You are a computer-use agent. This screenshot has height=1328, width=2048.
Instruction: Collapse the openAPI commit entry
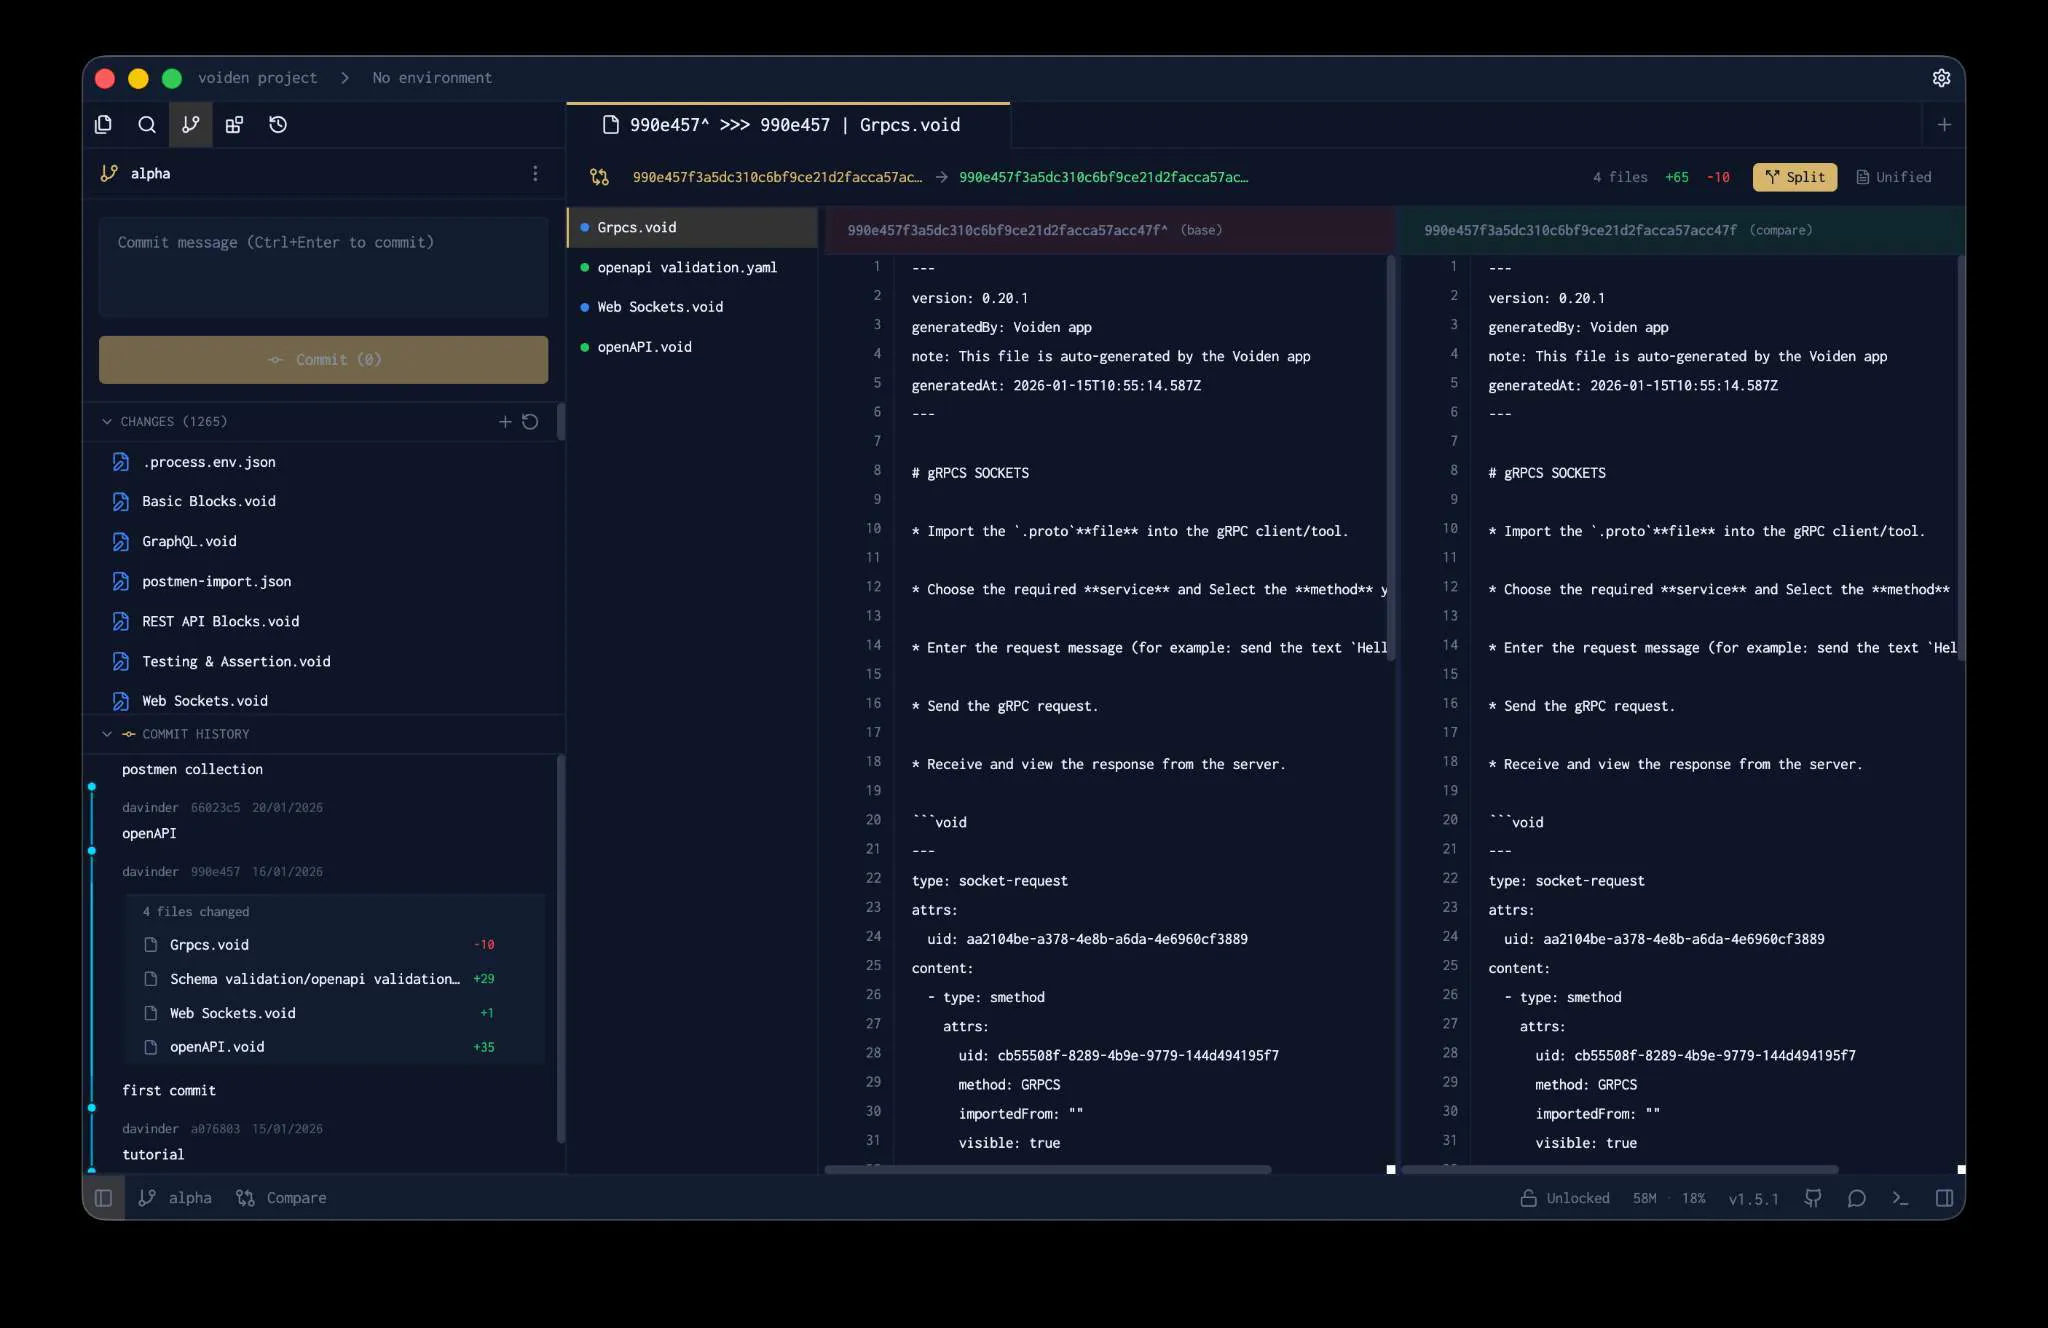point(149,834)
